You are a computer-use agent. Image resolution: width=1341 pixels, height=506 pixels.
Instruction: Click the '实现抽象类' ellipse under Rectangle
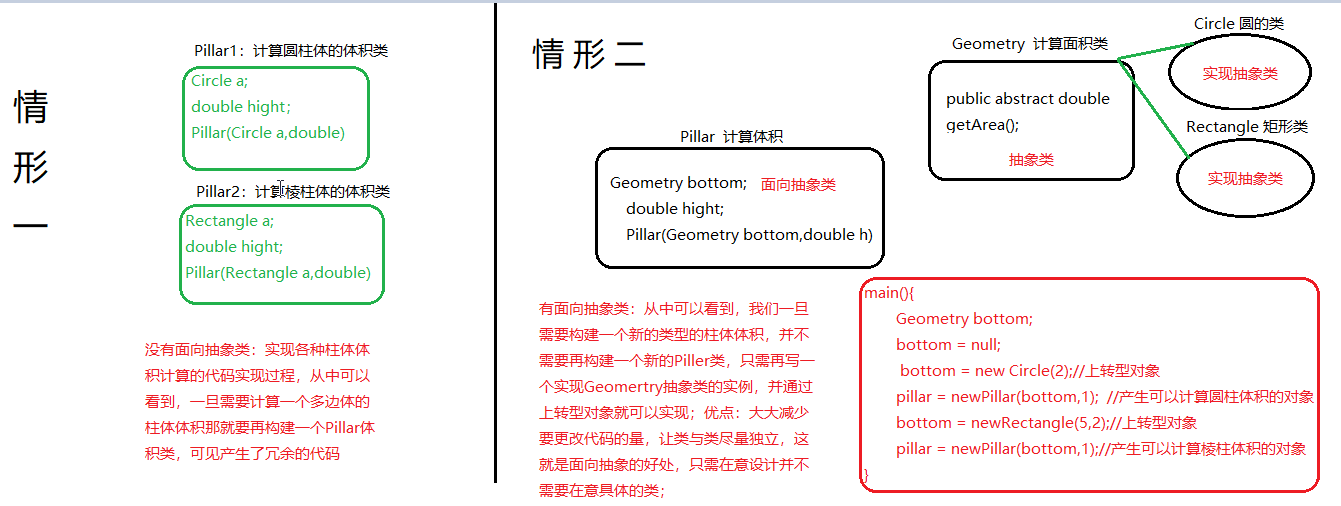pos(1245,179)
